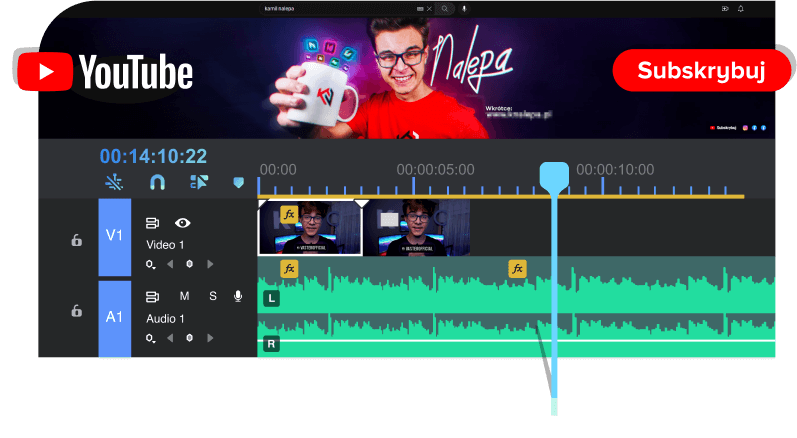Toggle lock on the A1 track
This screenshot has height=438, width=797.
(x=76, y=311)
